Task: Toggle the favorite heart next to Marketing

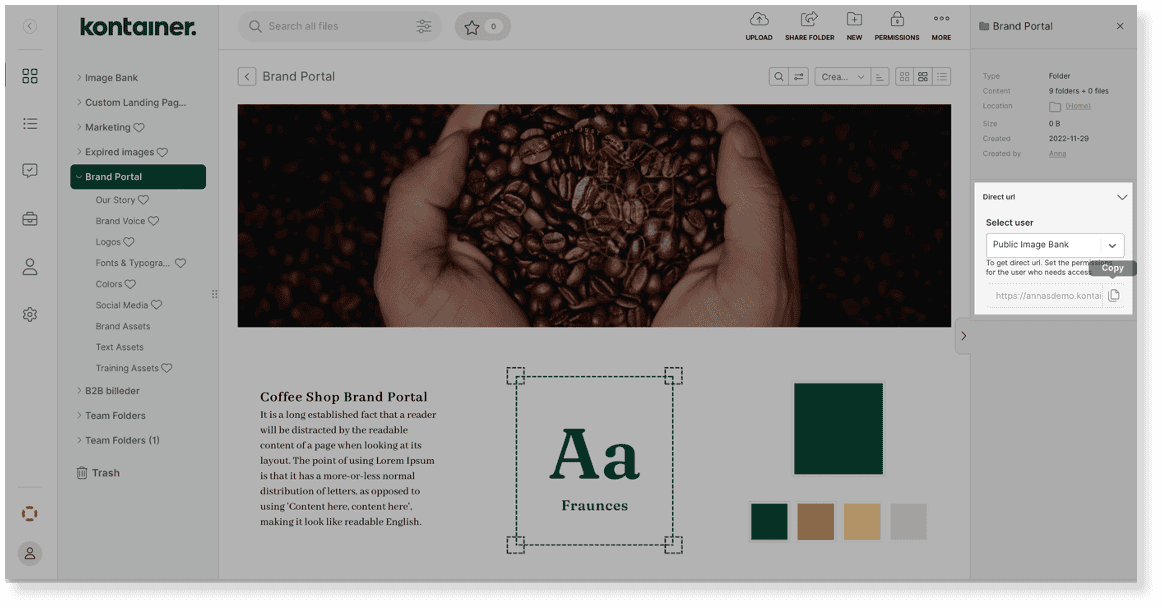Action: [139, 128]
